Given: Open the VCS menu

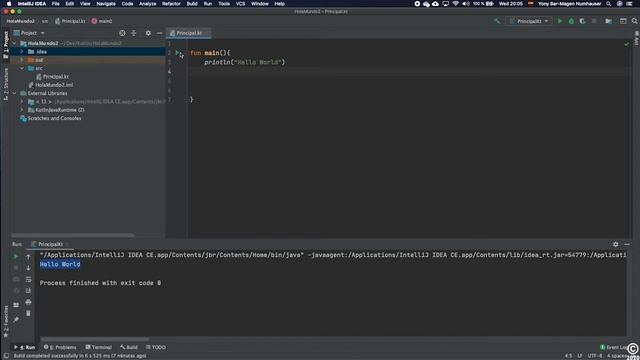Looking at the screenshot, I should click(x=240, y=4).
